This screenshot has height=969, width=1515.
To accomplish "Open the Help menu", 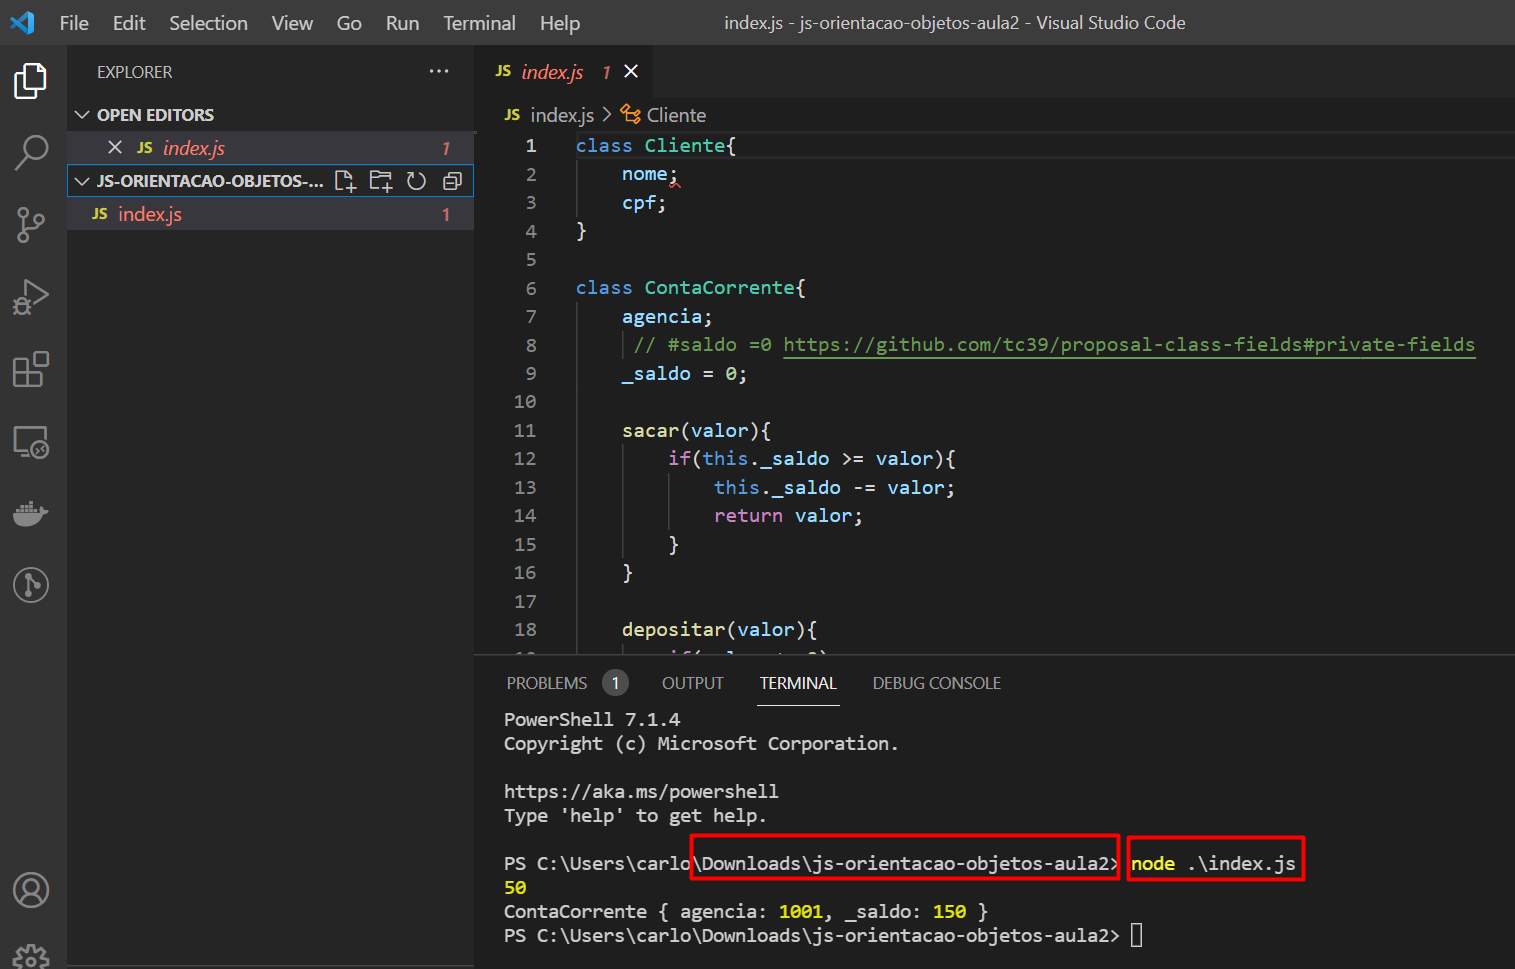I will pyautogui.click(x=560, y=23).
